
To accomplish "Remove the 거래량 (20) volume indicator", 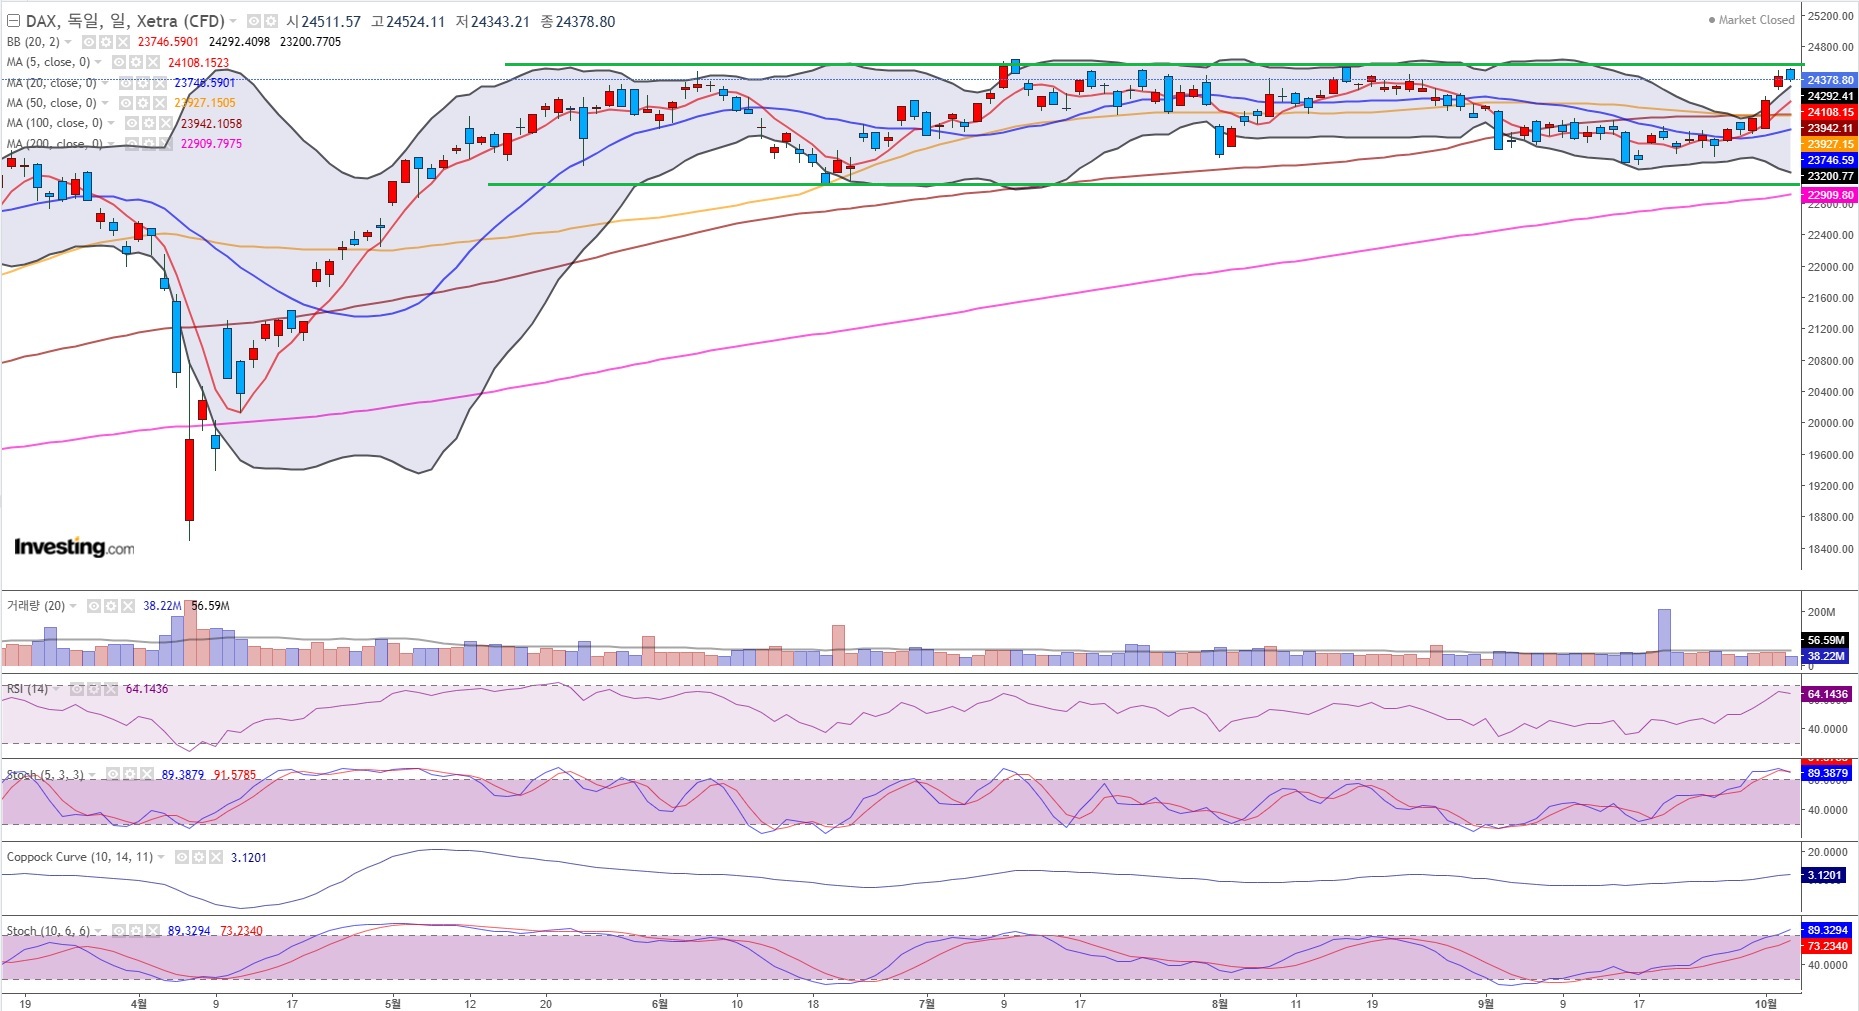I will coord(127,606).
